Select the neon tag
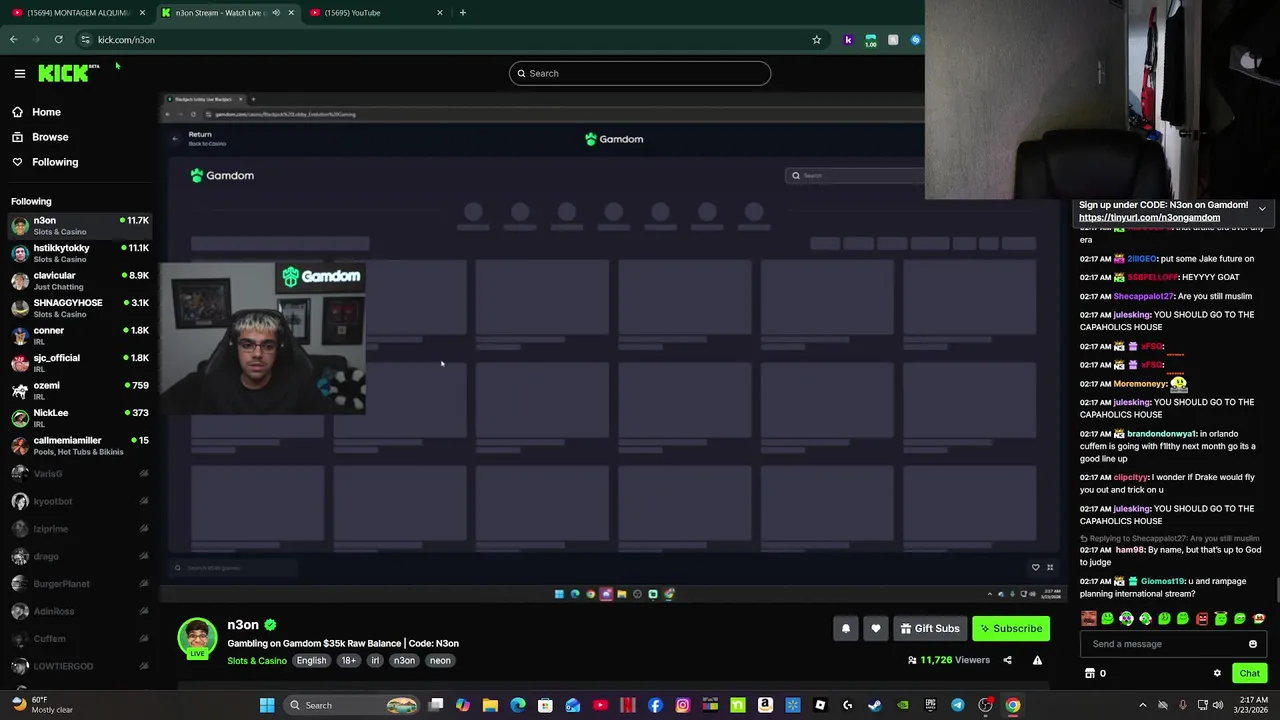The height and width of the screenshot is (720, 1280). tap(440, 660)
